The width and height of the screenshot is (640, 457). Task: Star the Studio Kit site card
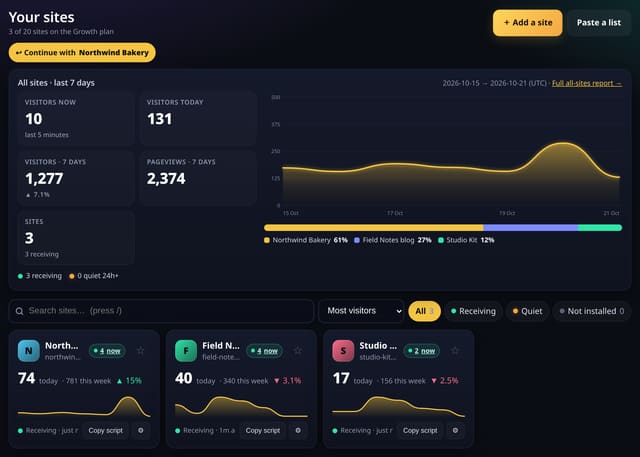click(455, 351)
